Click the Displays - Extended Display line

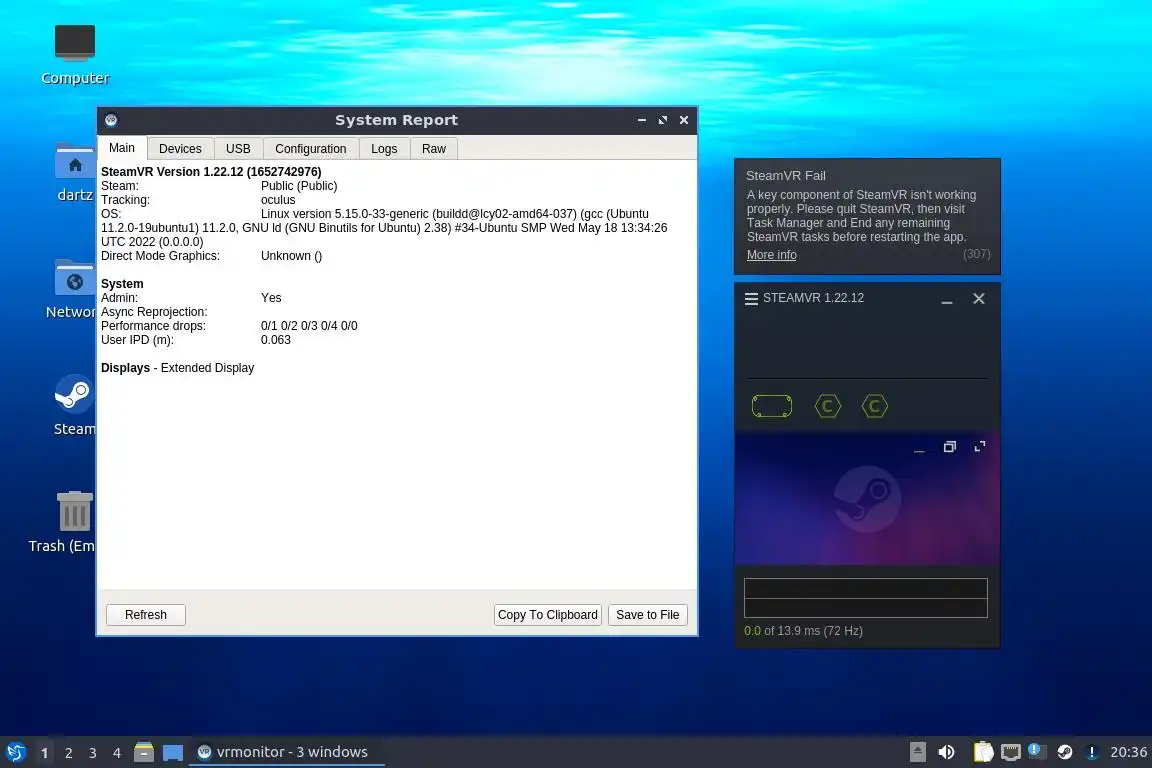177,367
